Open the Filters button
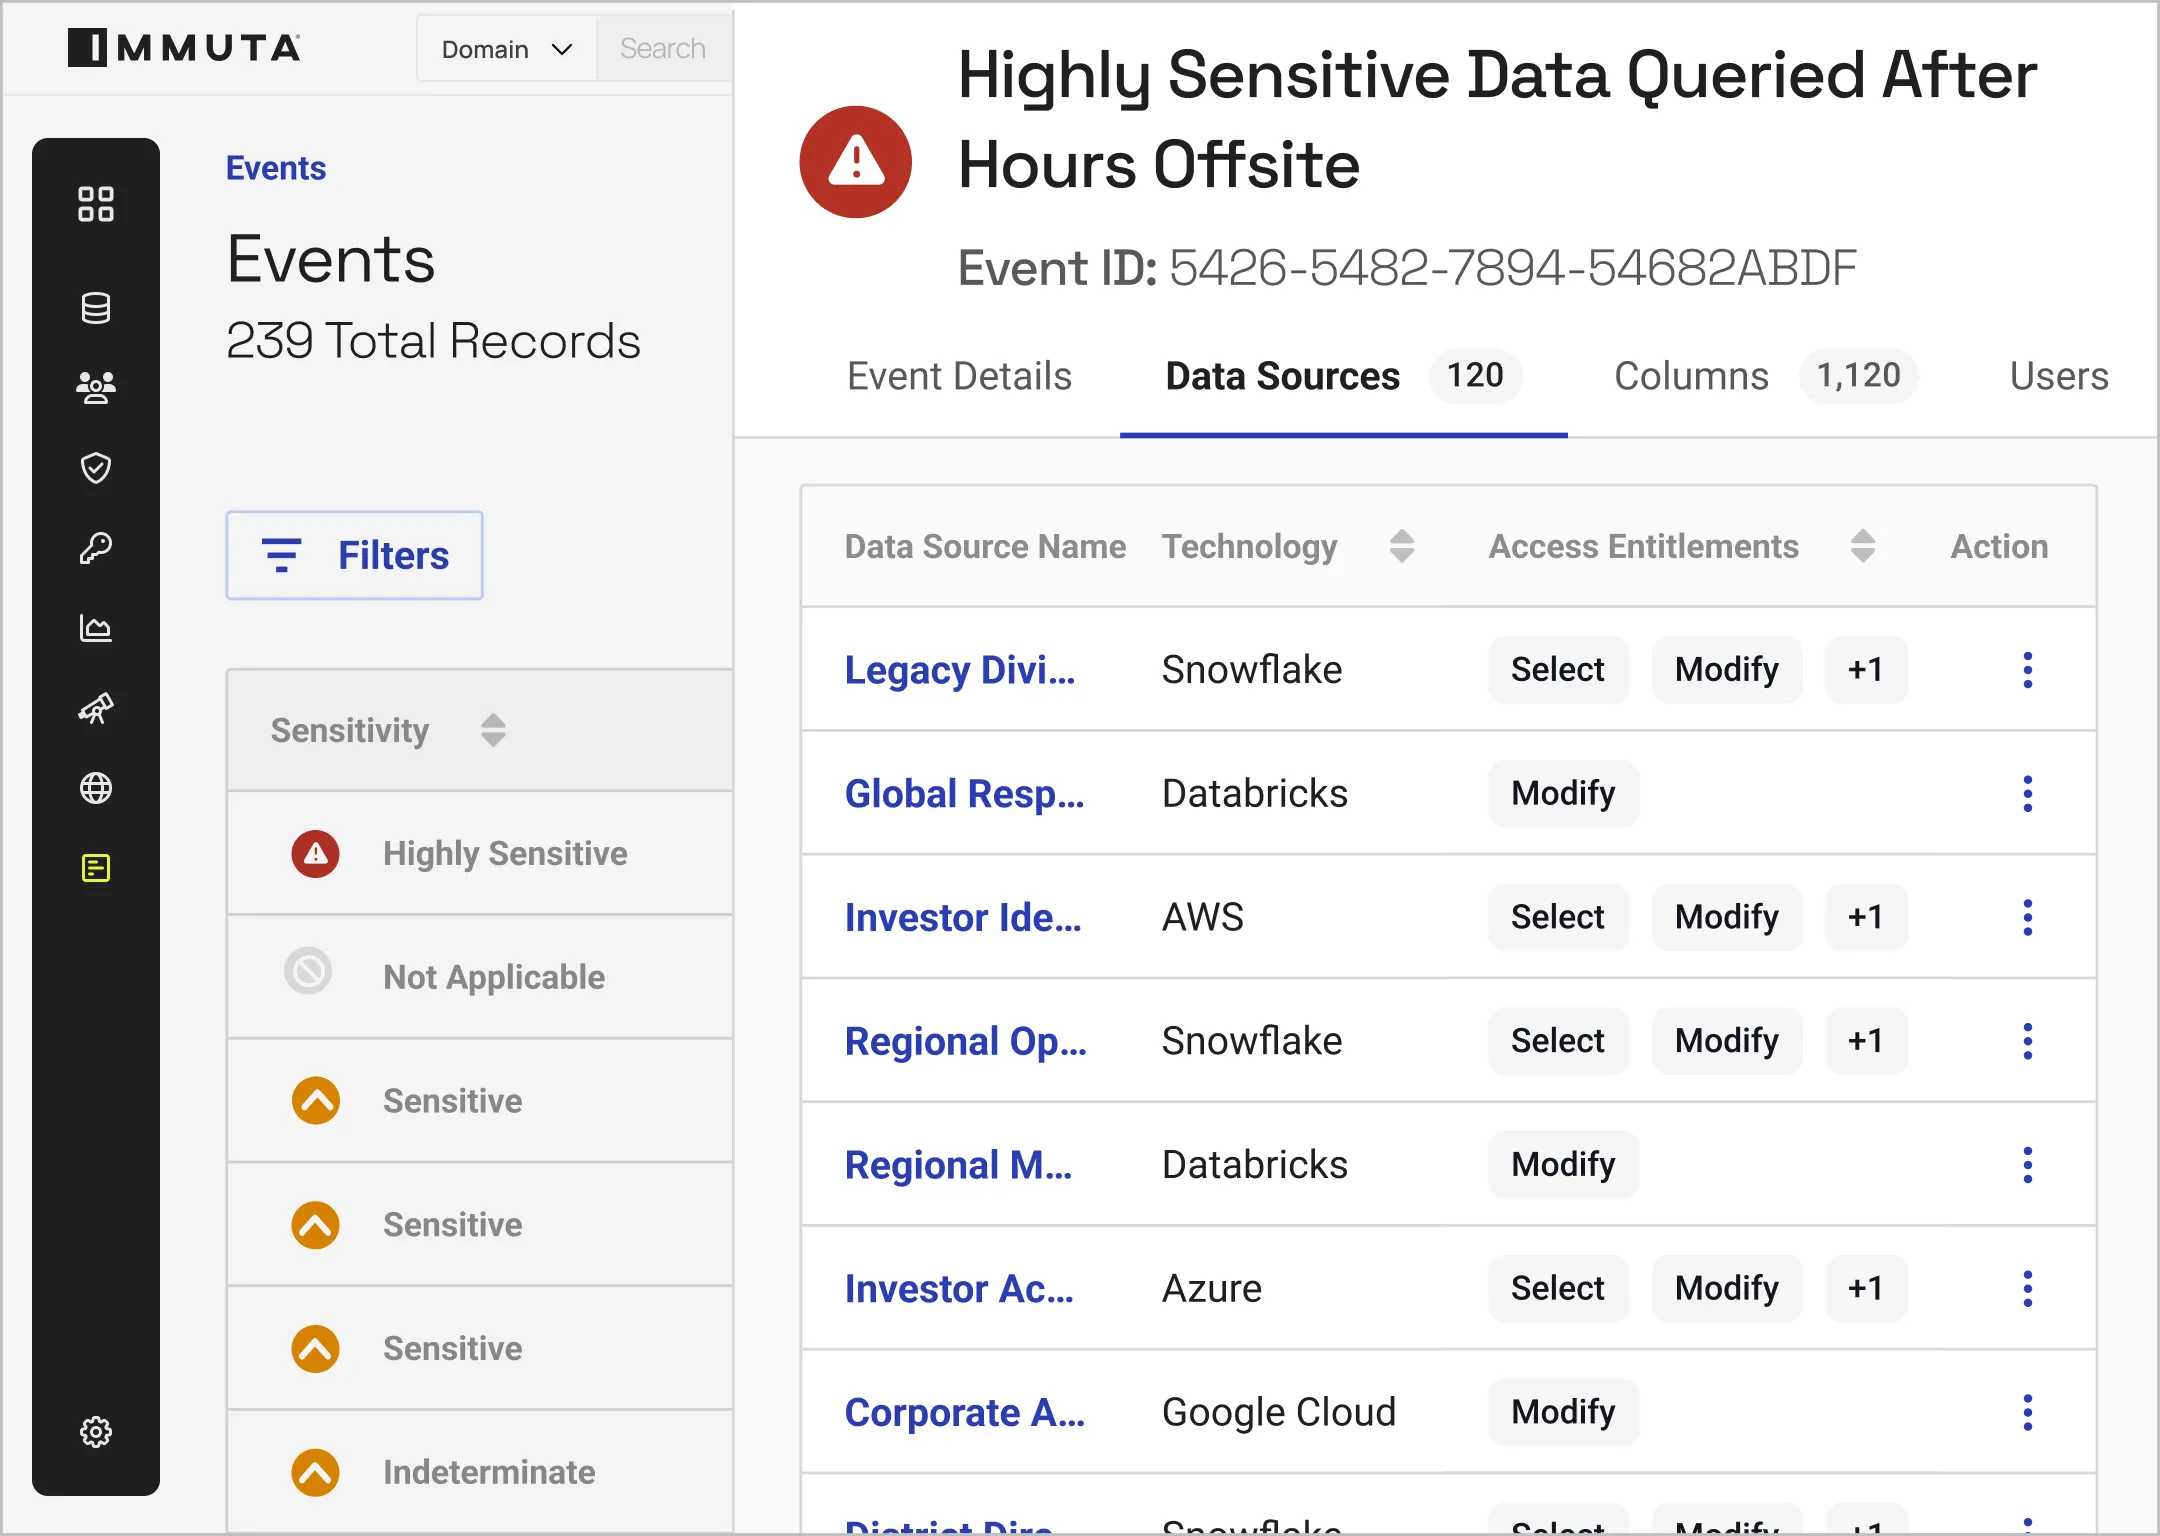 [x=355, y=556]
